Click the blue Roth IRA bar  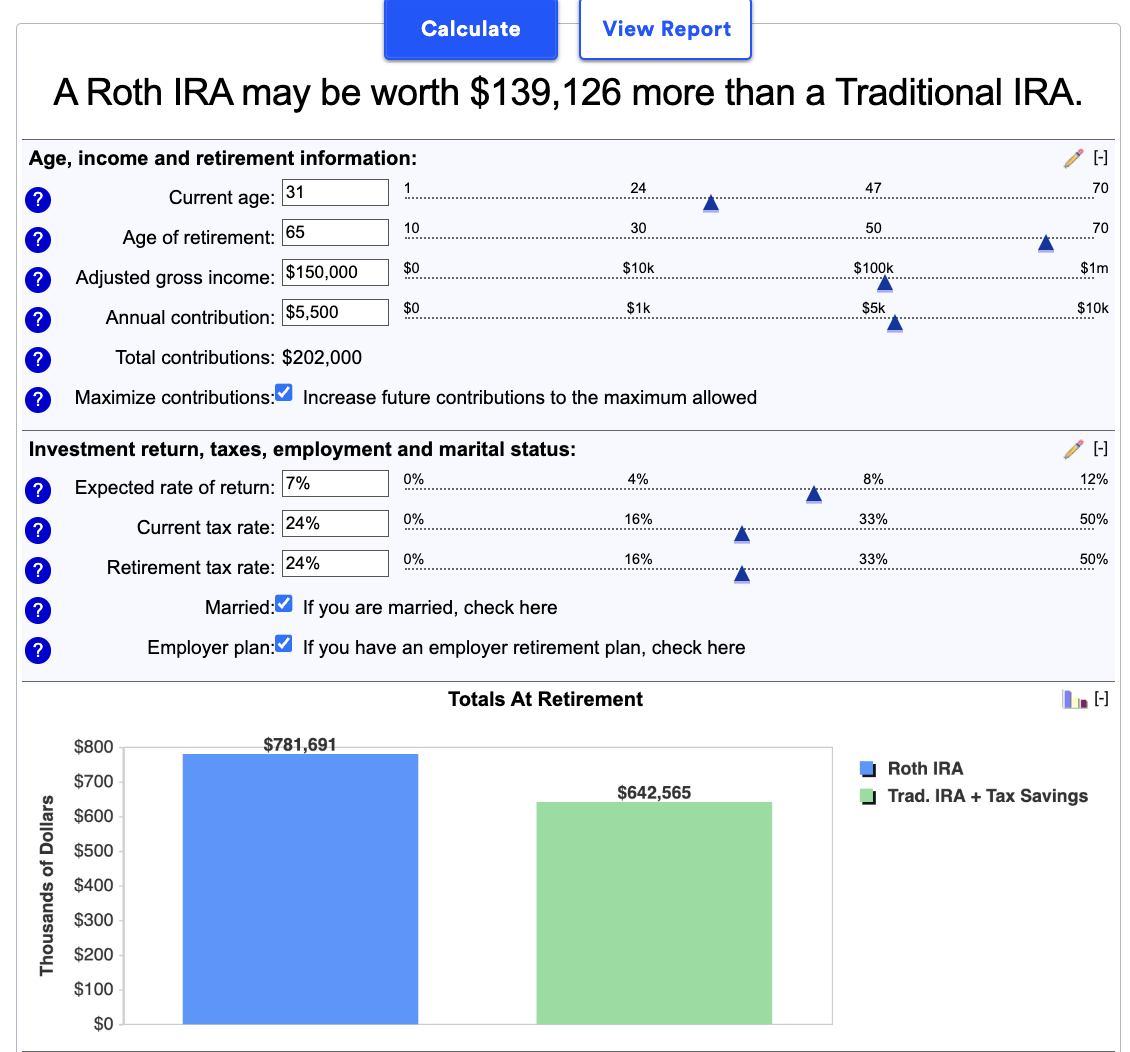301,888
